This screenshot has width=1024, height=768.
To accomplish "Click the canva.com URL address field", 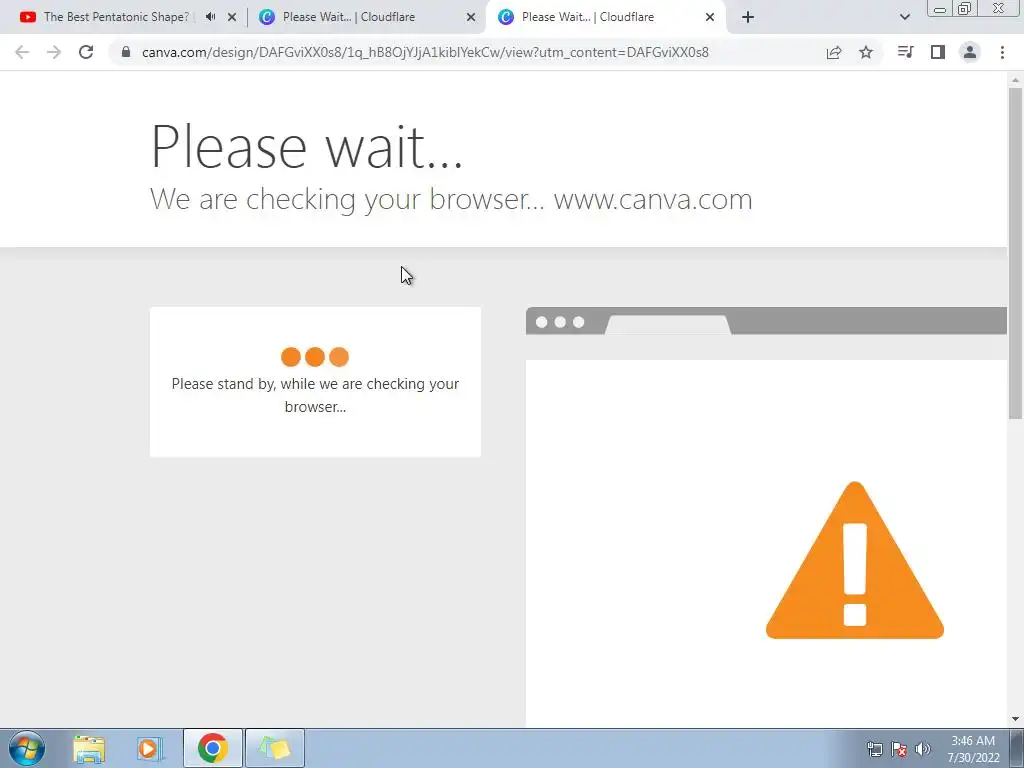I will point(425,52).
